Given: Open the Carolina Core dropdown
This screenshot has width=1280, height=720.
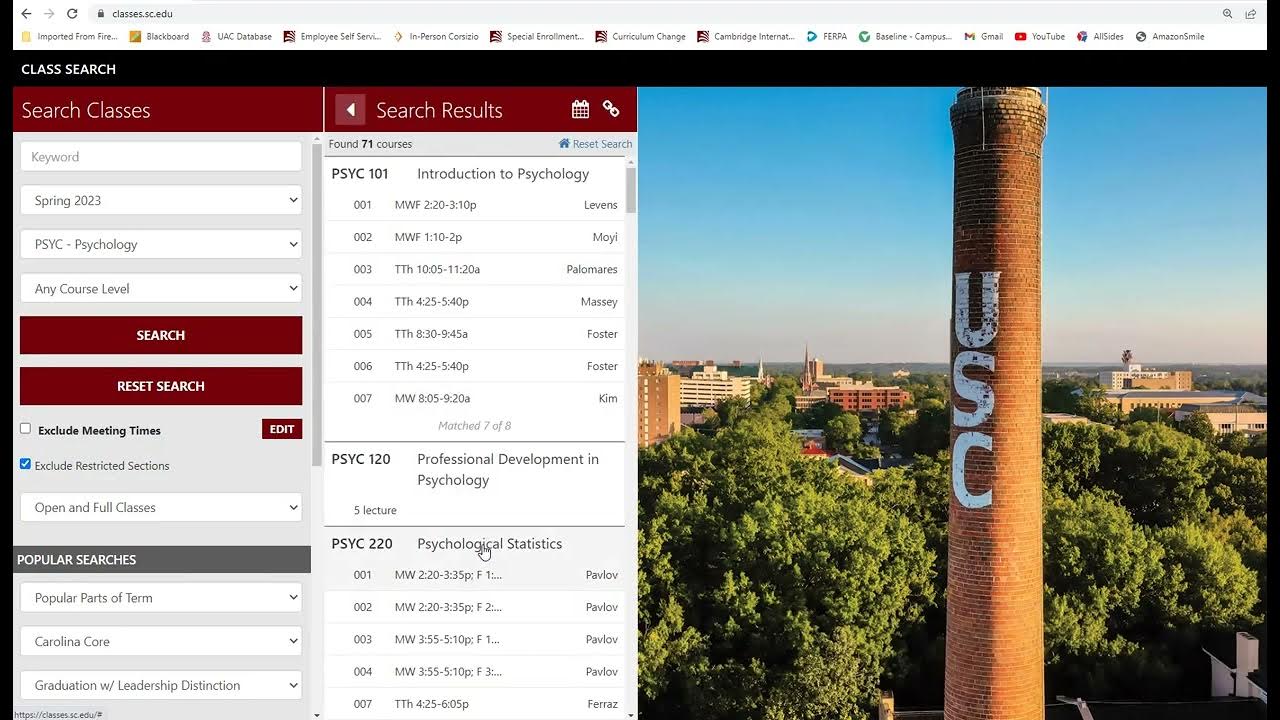Looking at the screenshot, I should (161, 641).
